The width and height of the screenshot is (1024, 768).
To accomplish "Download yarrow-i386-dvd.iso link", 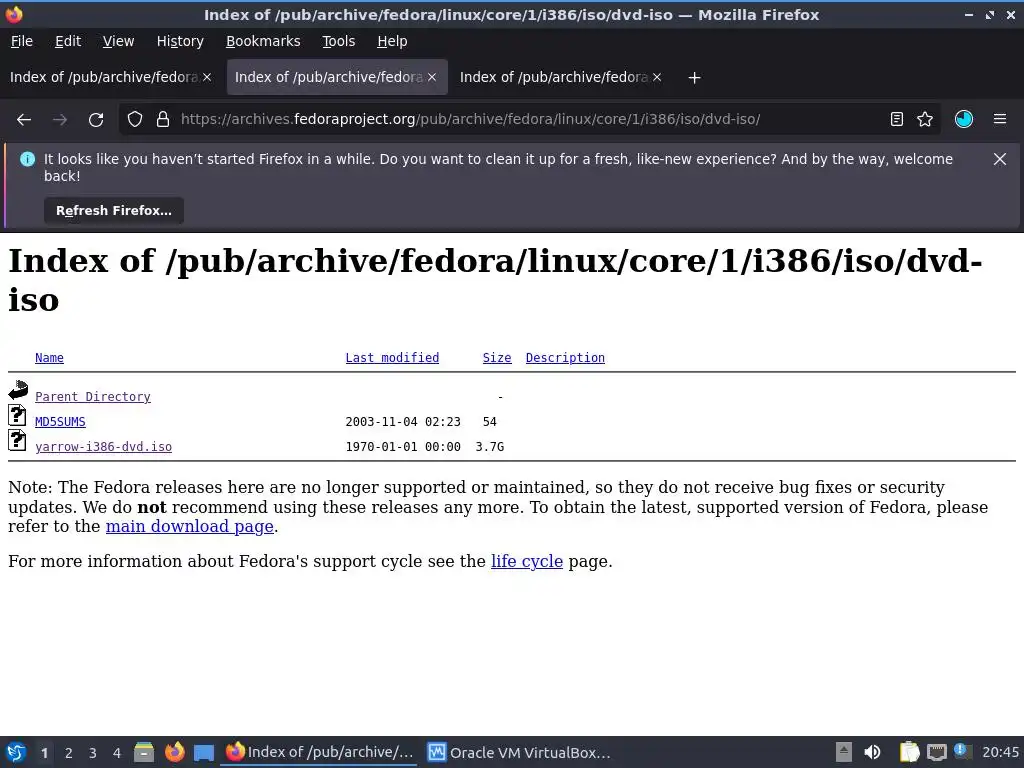I will (x=103, y=447).
